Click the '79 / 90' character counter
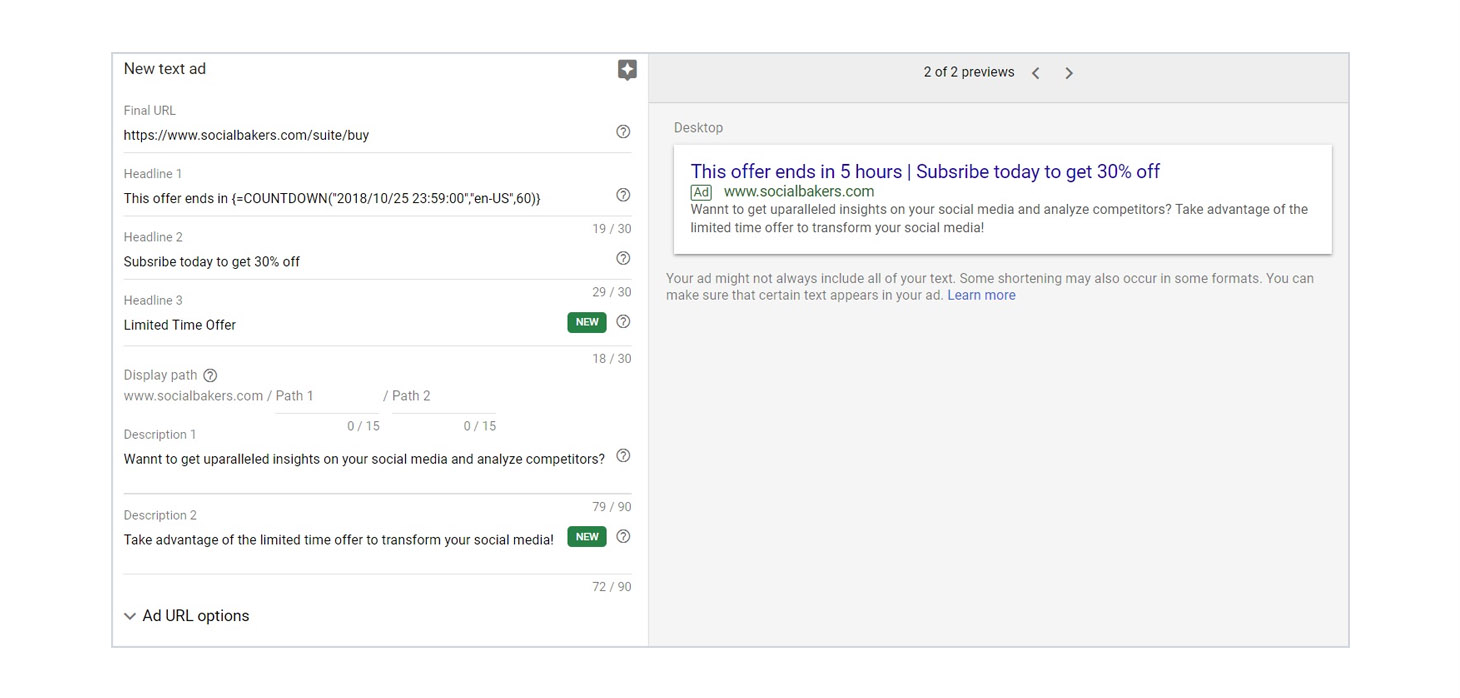Image resolution: width=1460 pixels, height=698 pixels. pyautogui.click(x=612, y=507)
